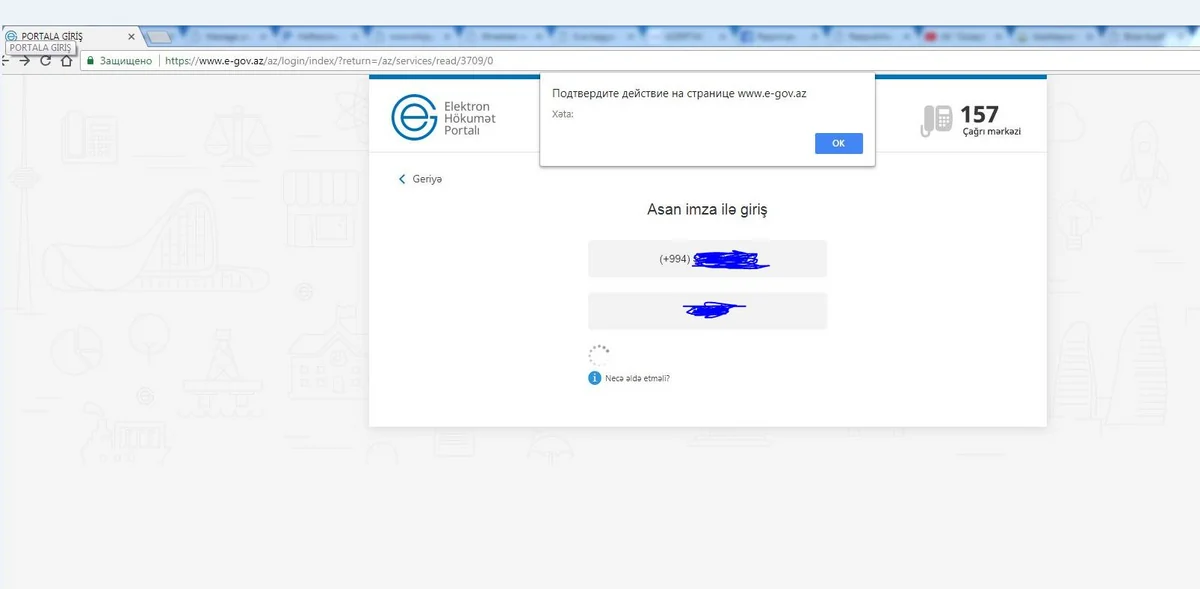Viewport: 1200px width, 589px height.
Task: Click the "Asan imza ilə giriş" heading
Action: point(707,211)
